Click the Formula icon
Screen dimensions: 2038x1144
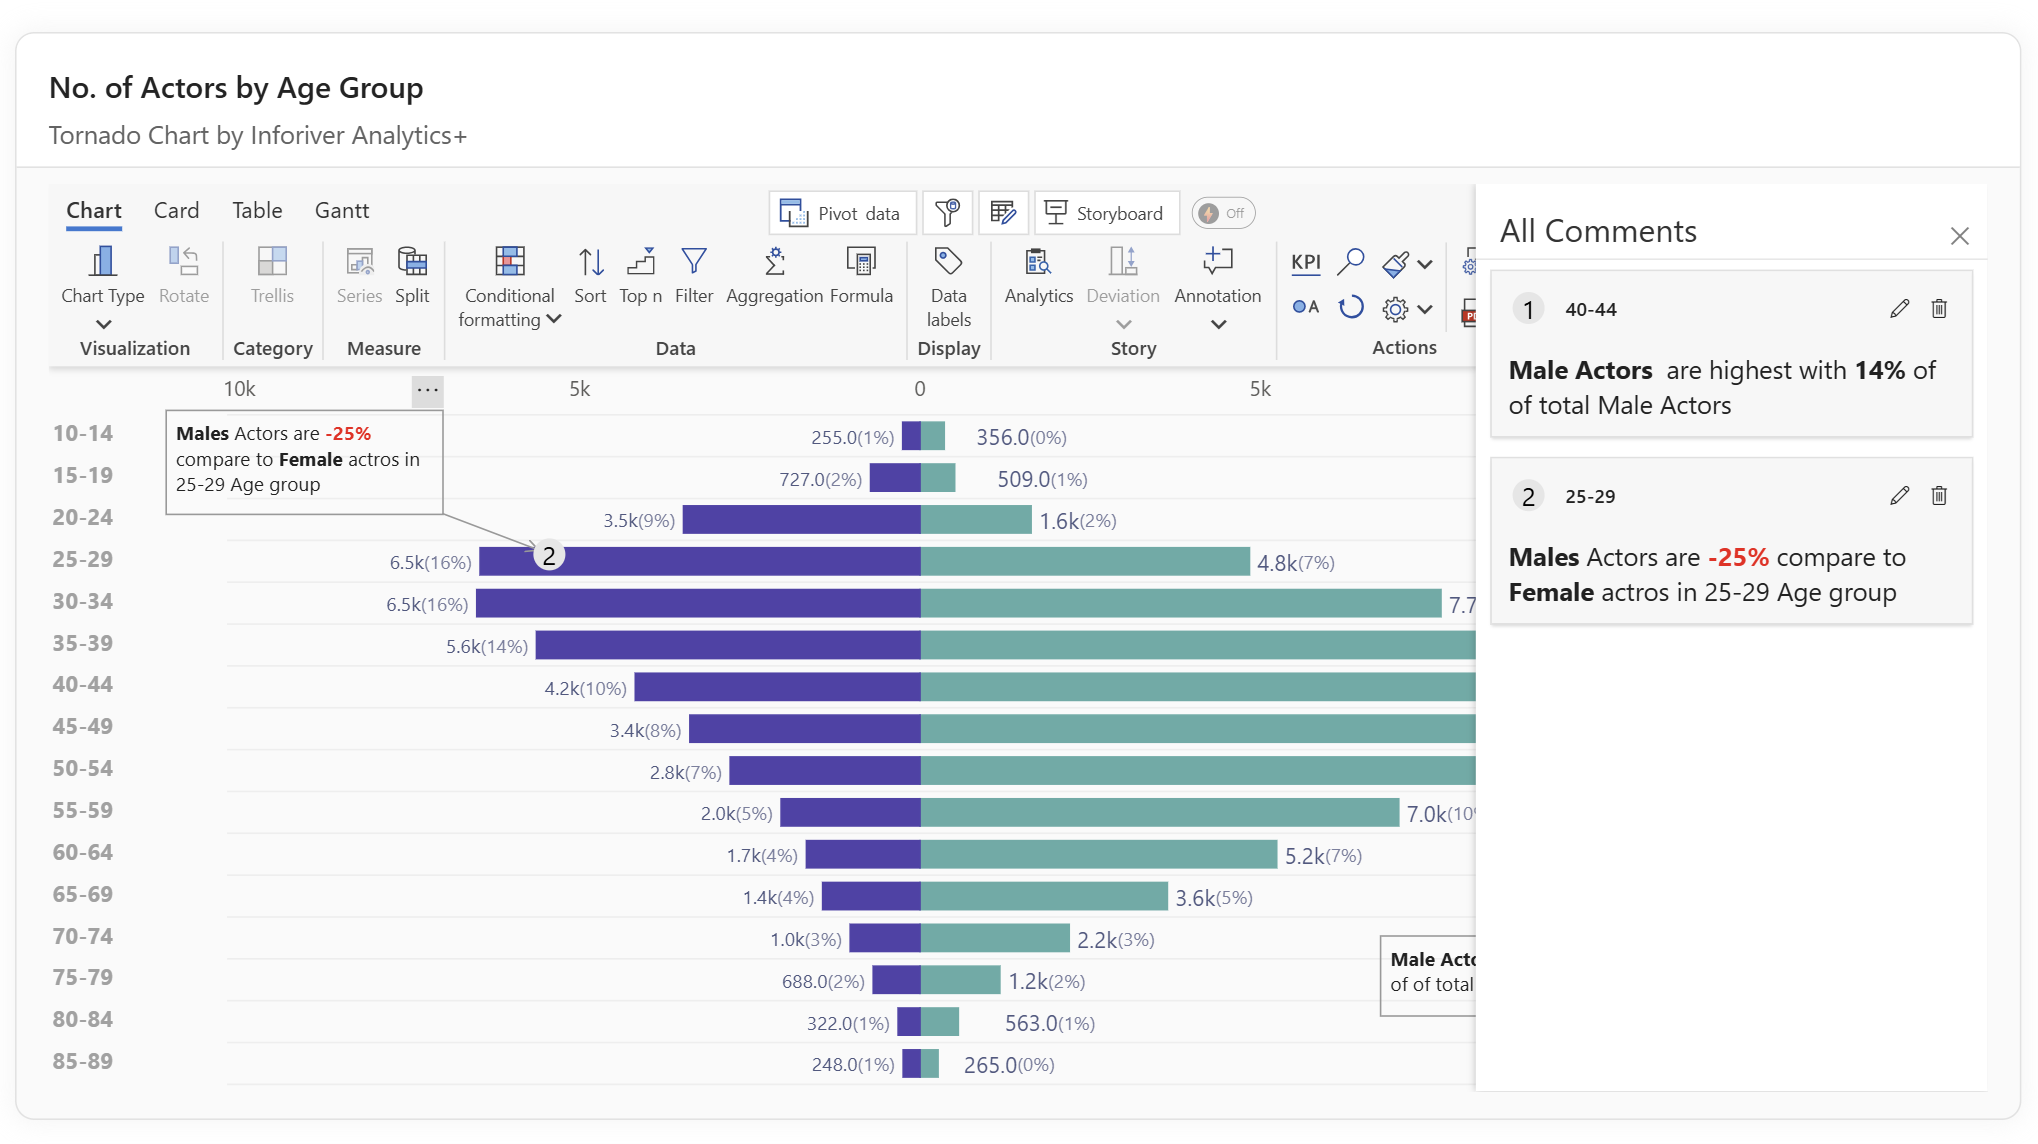tap(860, 263)
